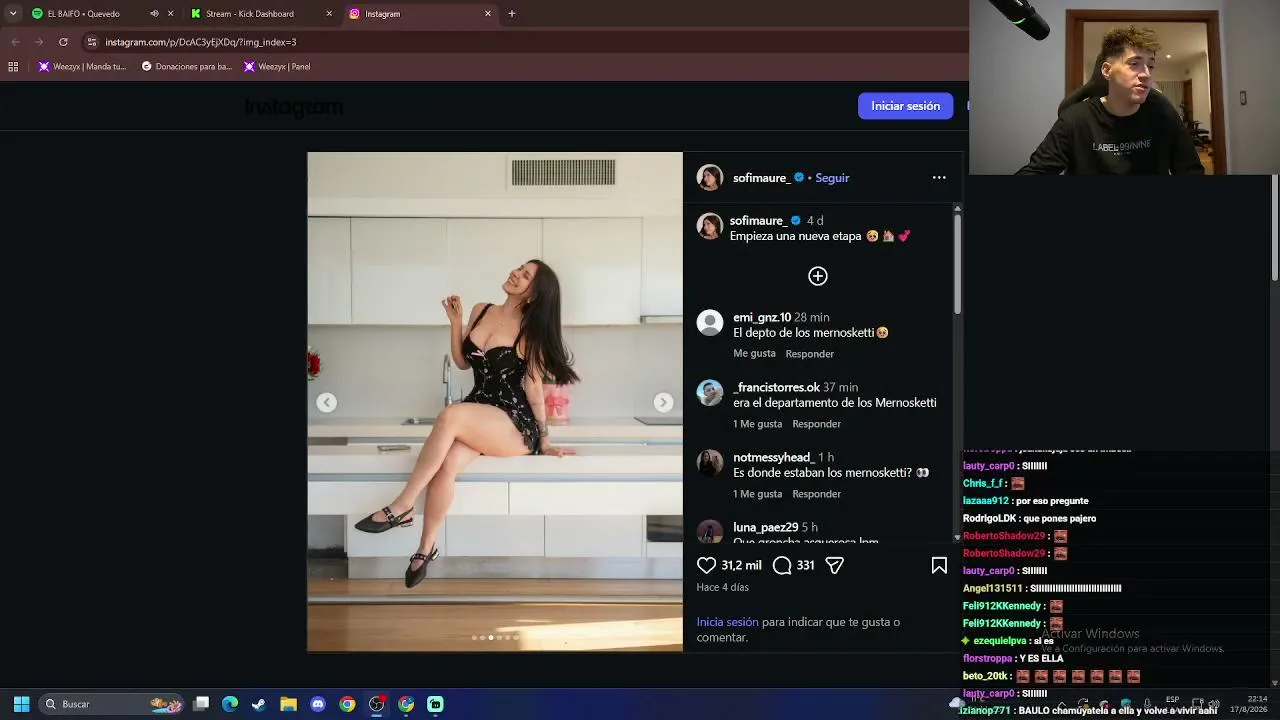Follow sofimaure_ with the Seguir link
This screenshot has width=1280, height=720.
tap(832, 178)
